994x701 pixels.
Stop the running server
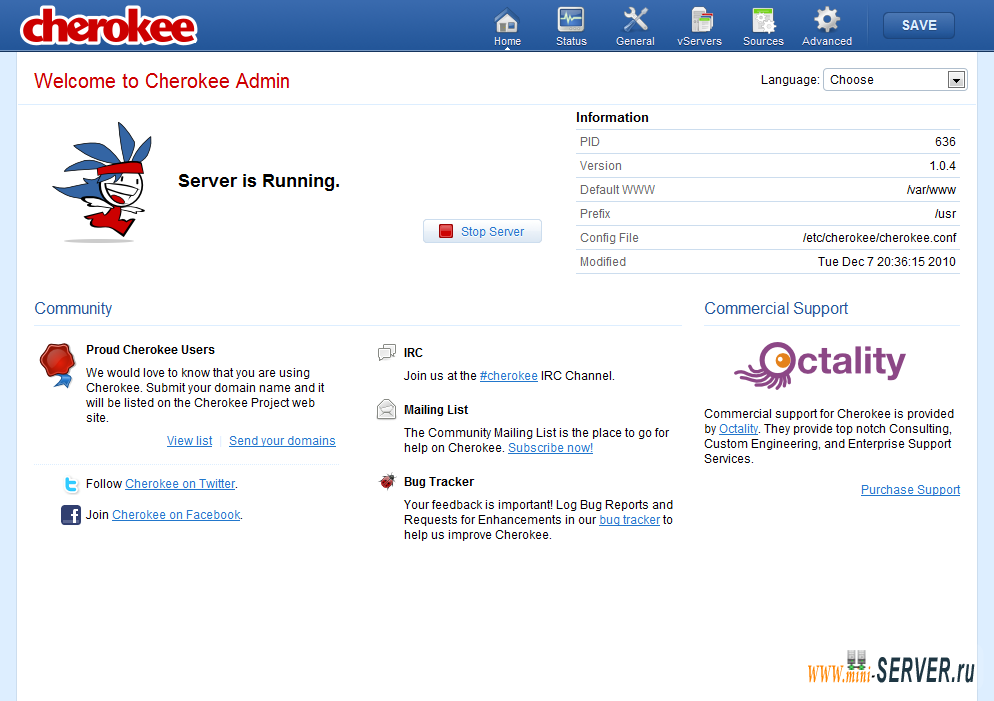[482, 231]
